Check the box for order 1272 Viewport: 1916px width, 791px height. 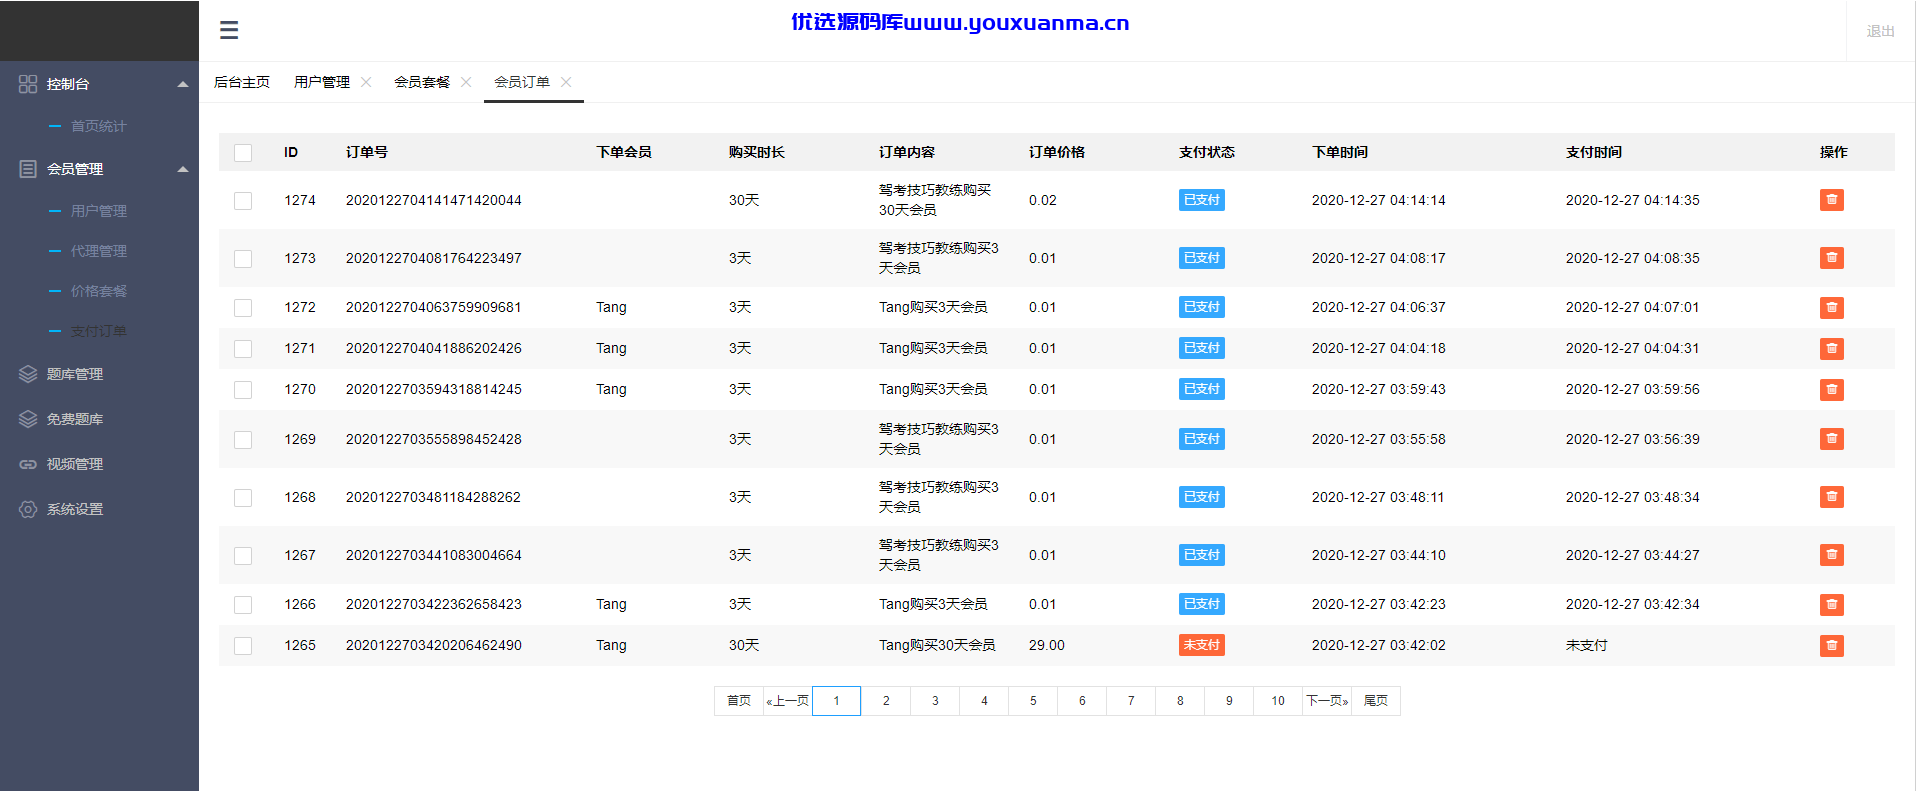[x=243, y=308]
